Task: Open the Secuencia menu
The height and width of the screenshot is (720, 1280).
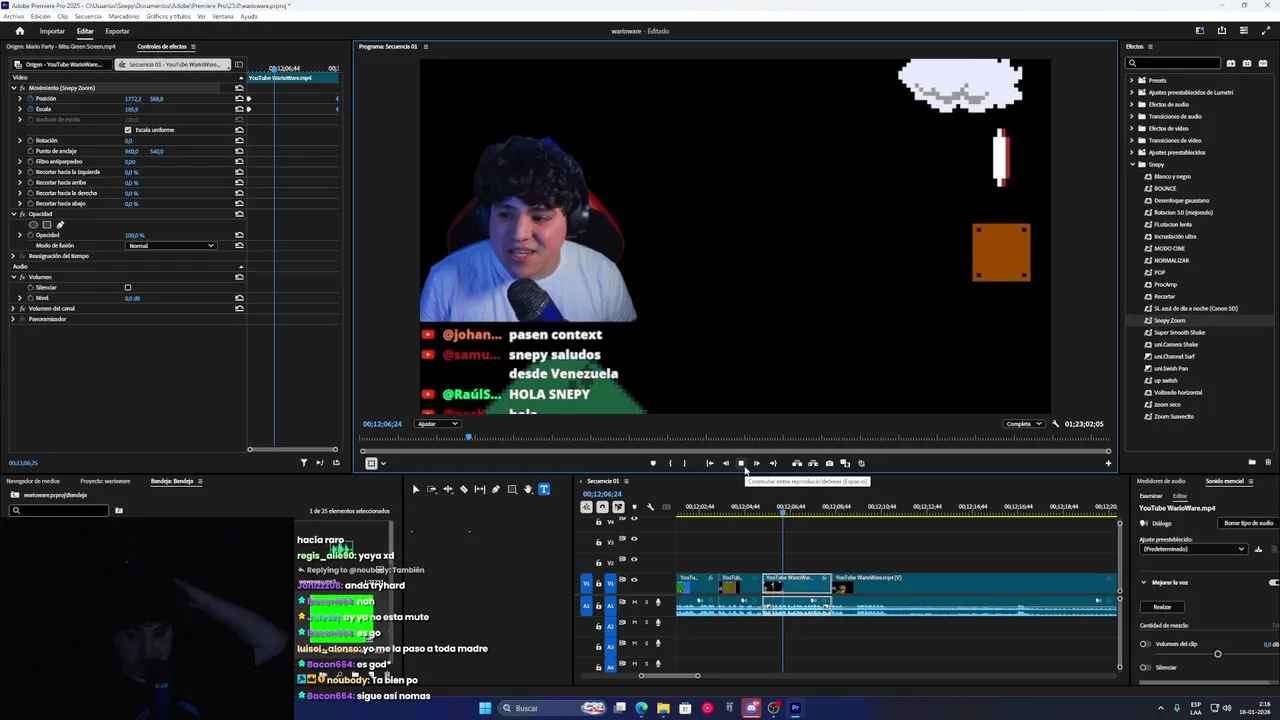Action: point(88,17)
